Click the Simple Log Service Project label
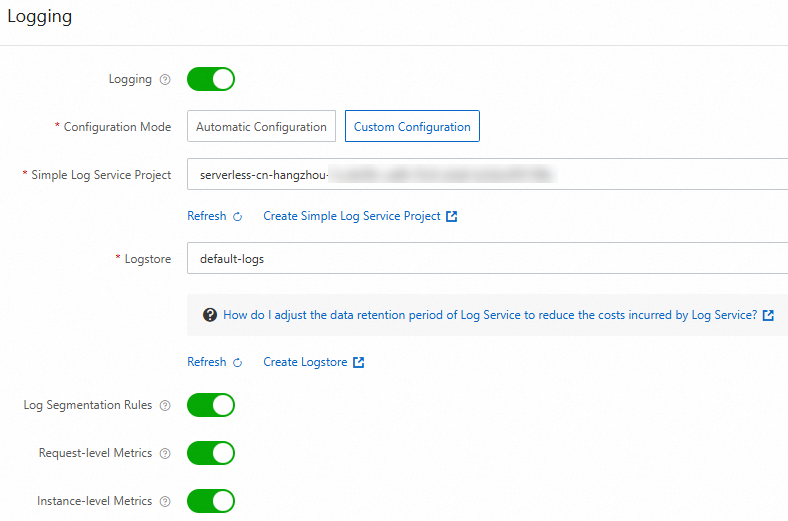 (x=101, y=175)
